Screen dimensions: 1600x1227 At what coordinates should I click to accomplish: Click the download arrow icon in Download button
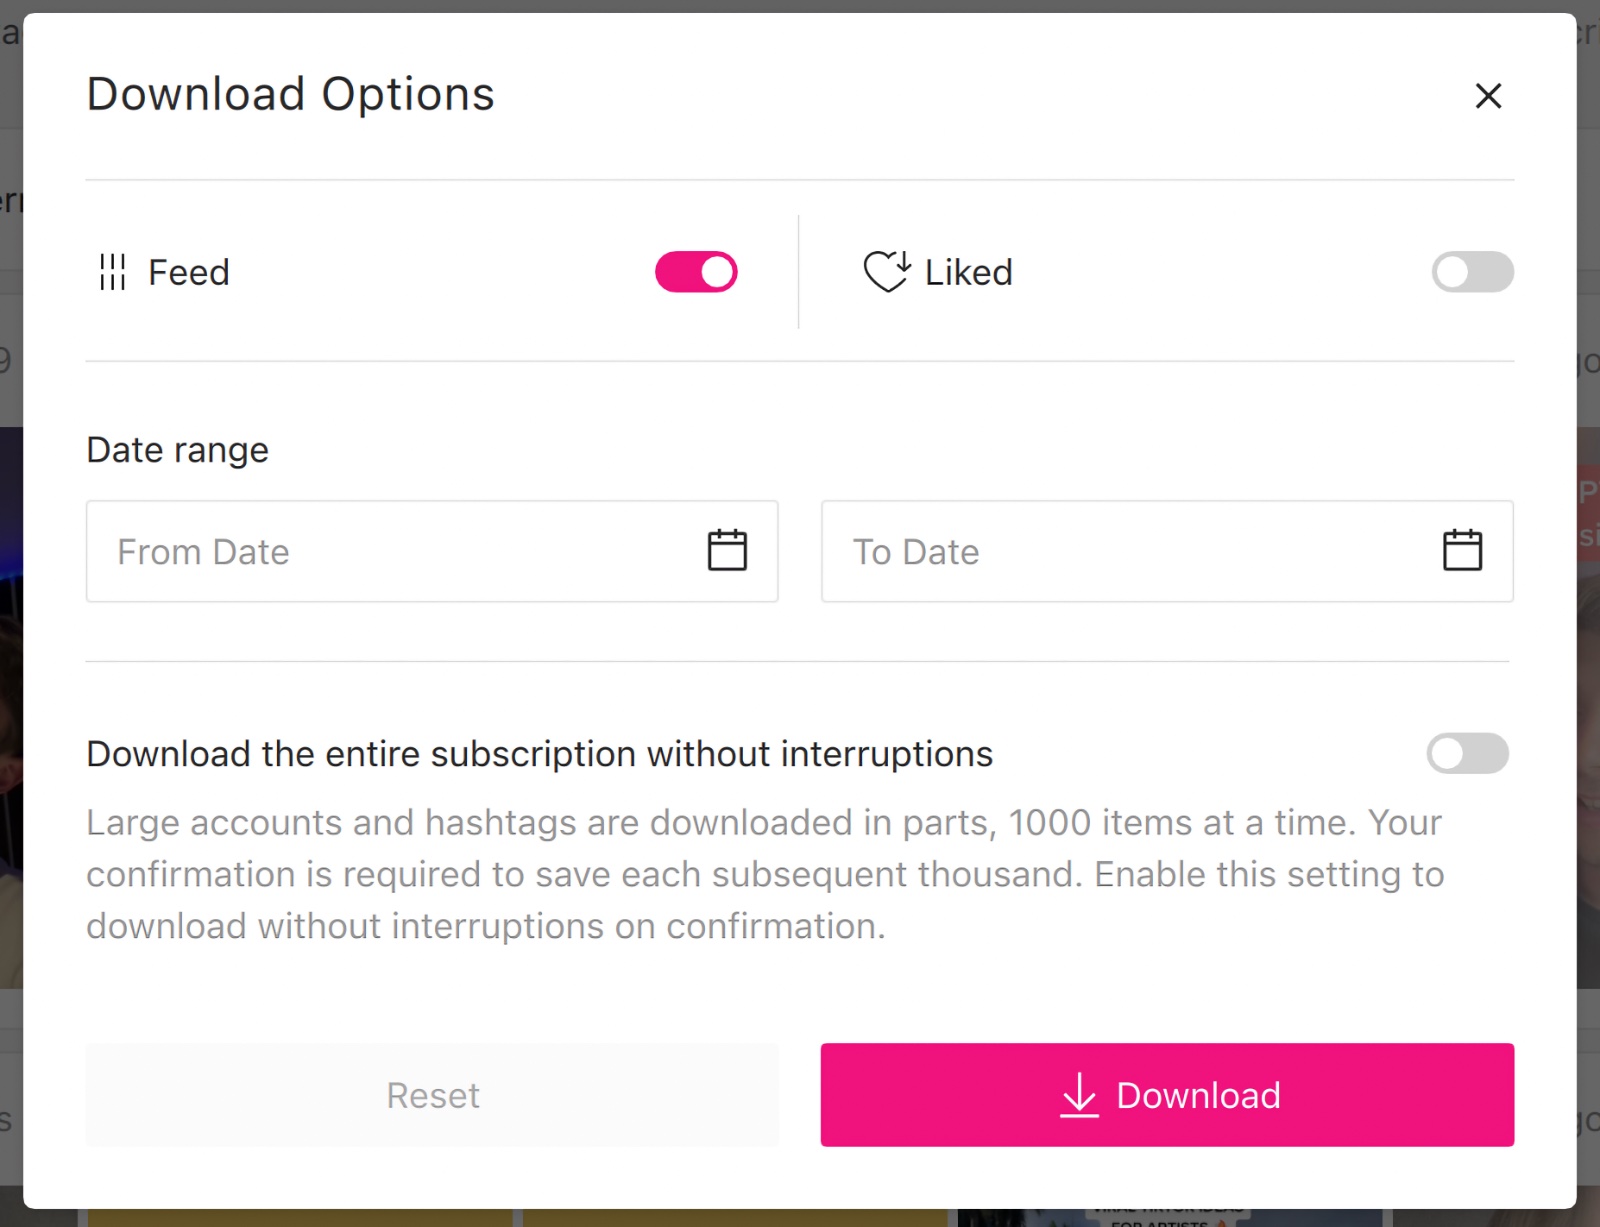click(x=1079, y=1095)
